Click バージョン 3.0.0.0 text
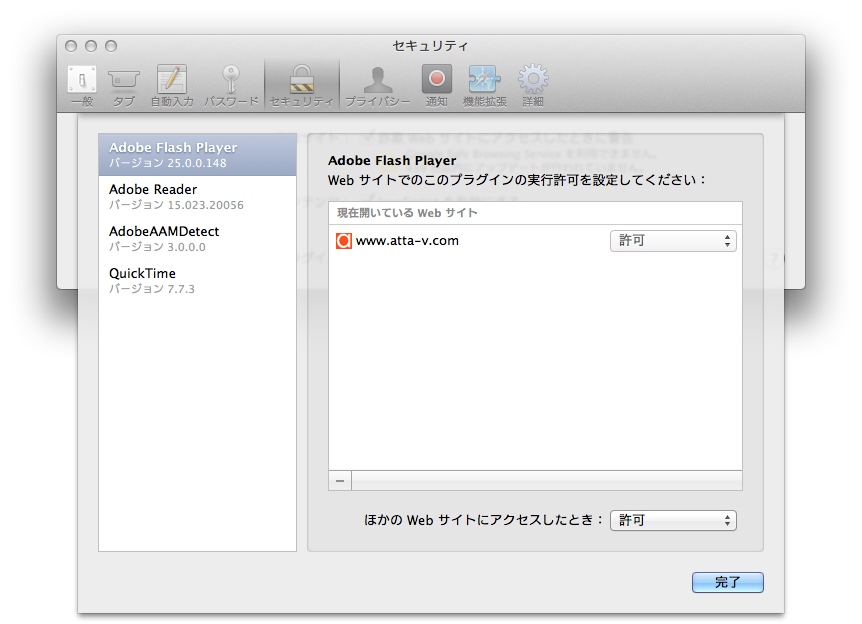Image resolution: width=862 pixels, height=624 pixels. pyautogui.click(x=157, y=247)
